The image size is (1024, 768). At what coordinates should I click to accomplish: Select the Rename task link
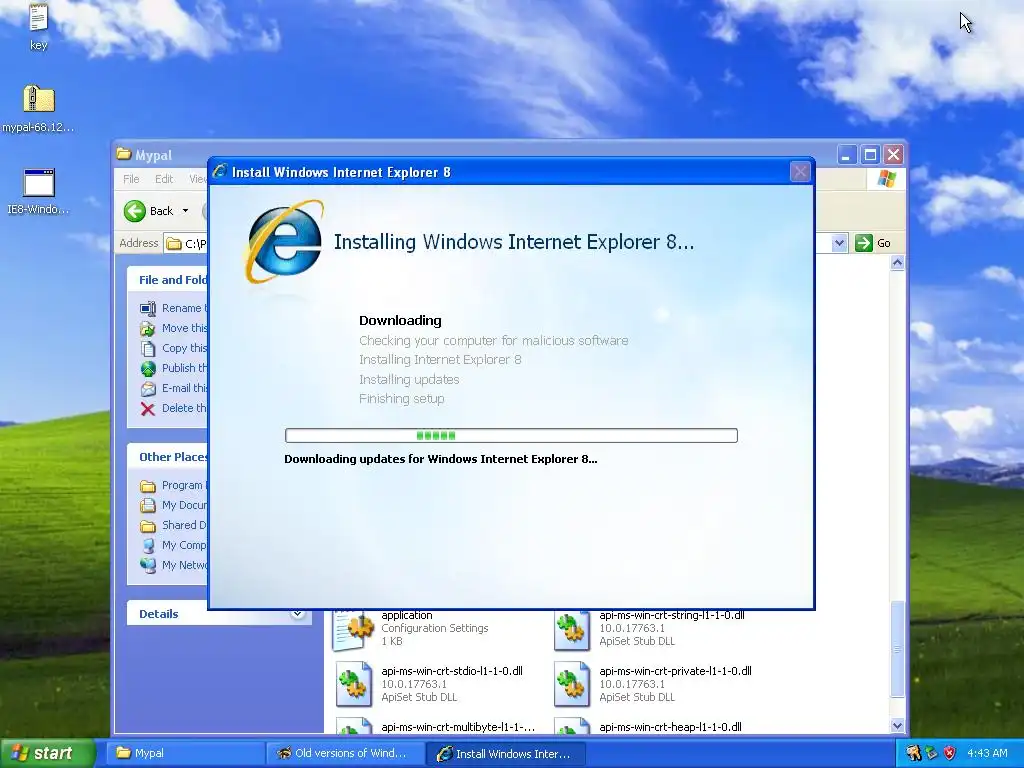[x=184, y=308]
